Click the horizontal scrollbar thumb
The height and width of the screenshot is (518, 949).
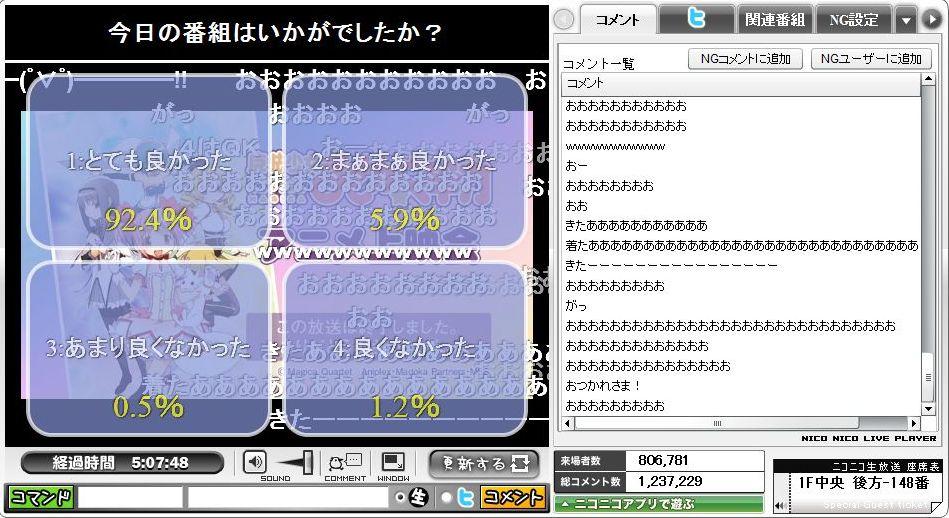pyautogui.click(x=717, y=423)
